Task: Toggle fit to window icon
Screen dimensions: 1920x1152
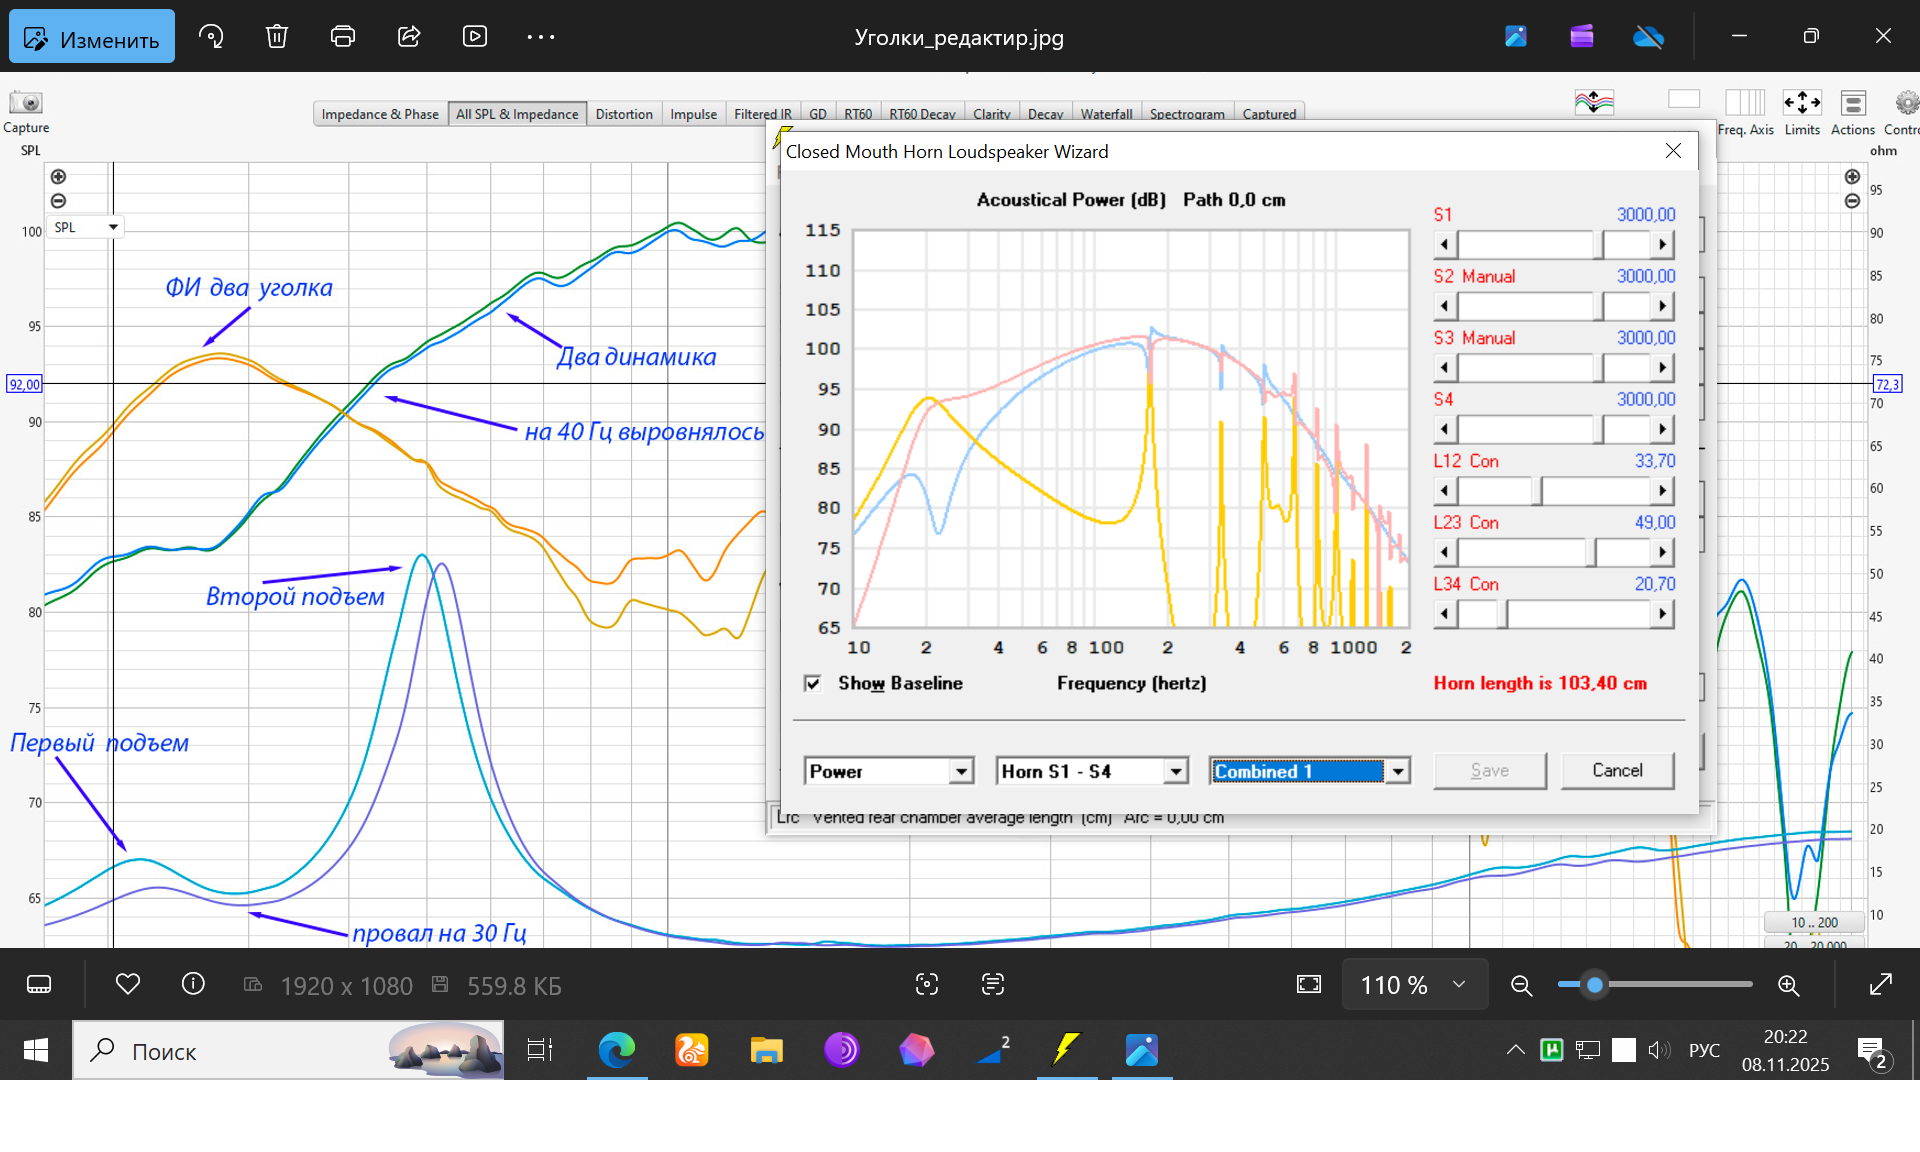Action: pos(1309,985)
